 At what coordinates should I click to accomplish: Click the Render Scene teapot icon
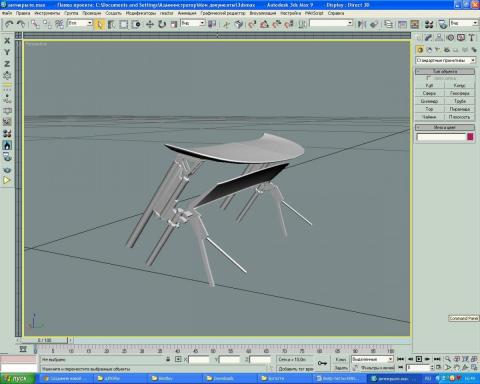[443, 24]
